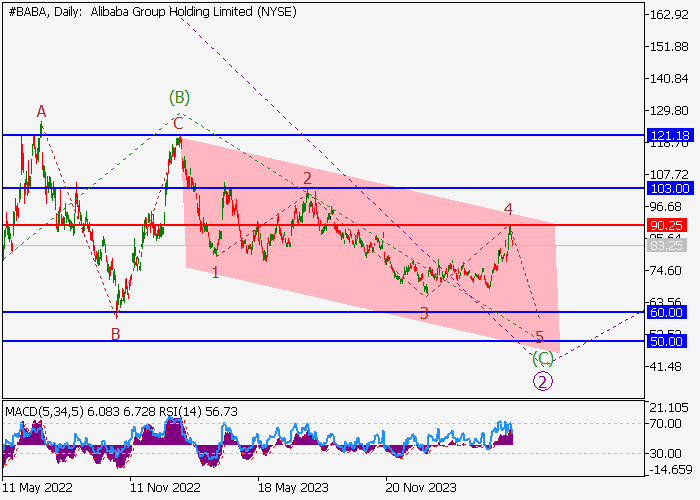The height and width of the screenshot is (500, 700).
Task: Click the 18 May 2023 date label
Action: [293, 488]
